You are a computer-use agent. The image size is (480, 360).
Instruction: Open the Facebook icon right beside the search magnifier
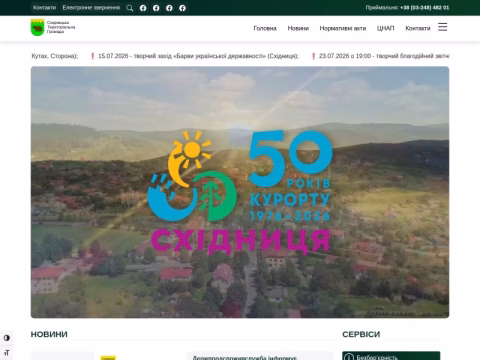pos(143,8)
